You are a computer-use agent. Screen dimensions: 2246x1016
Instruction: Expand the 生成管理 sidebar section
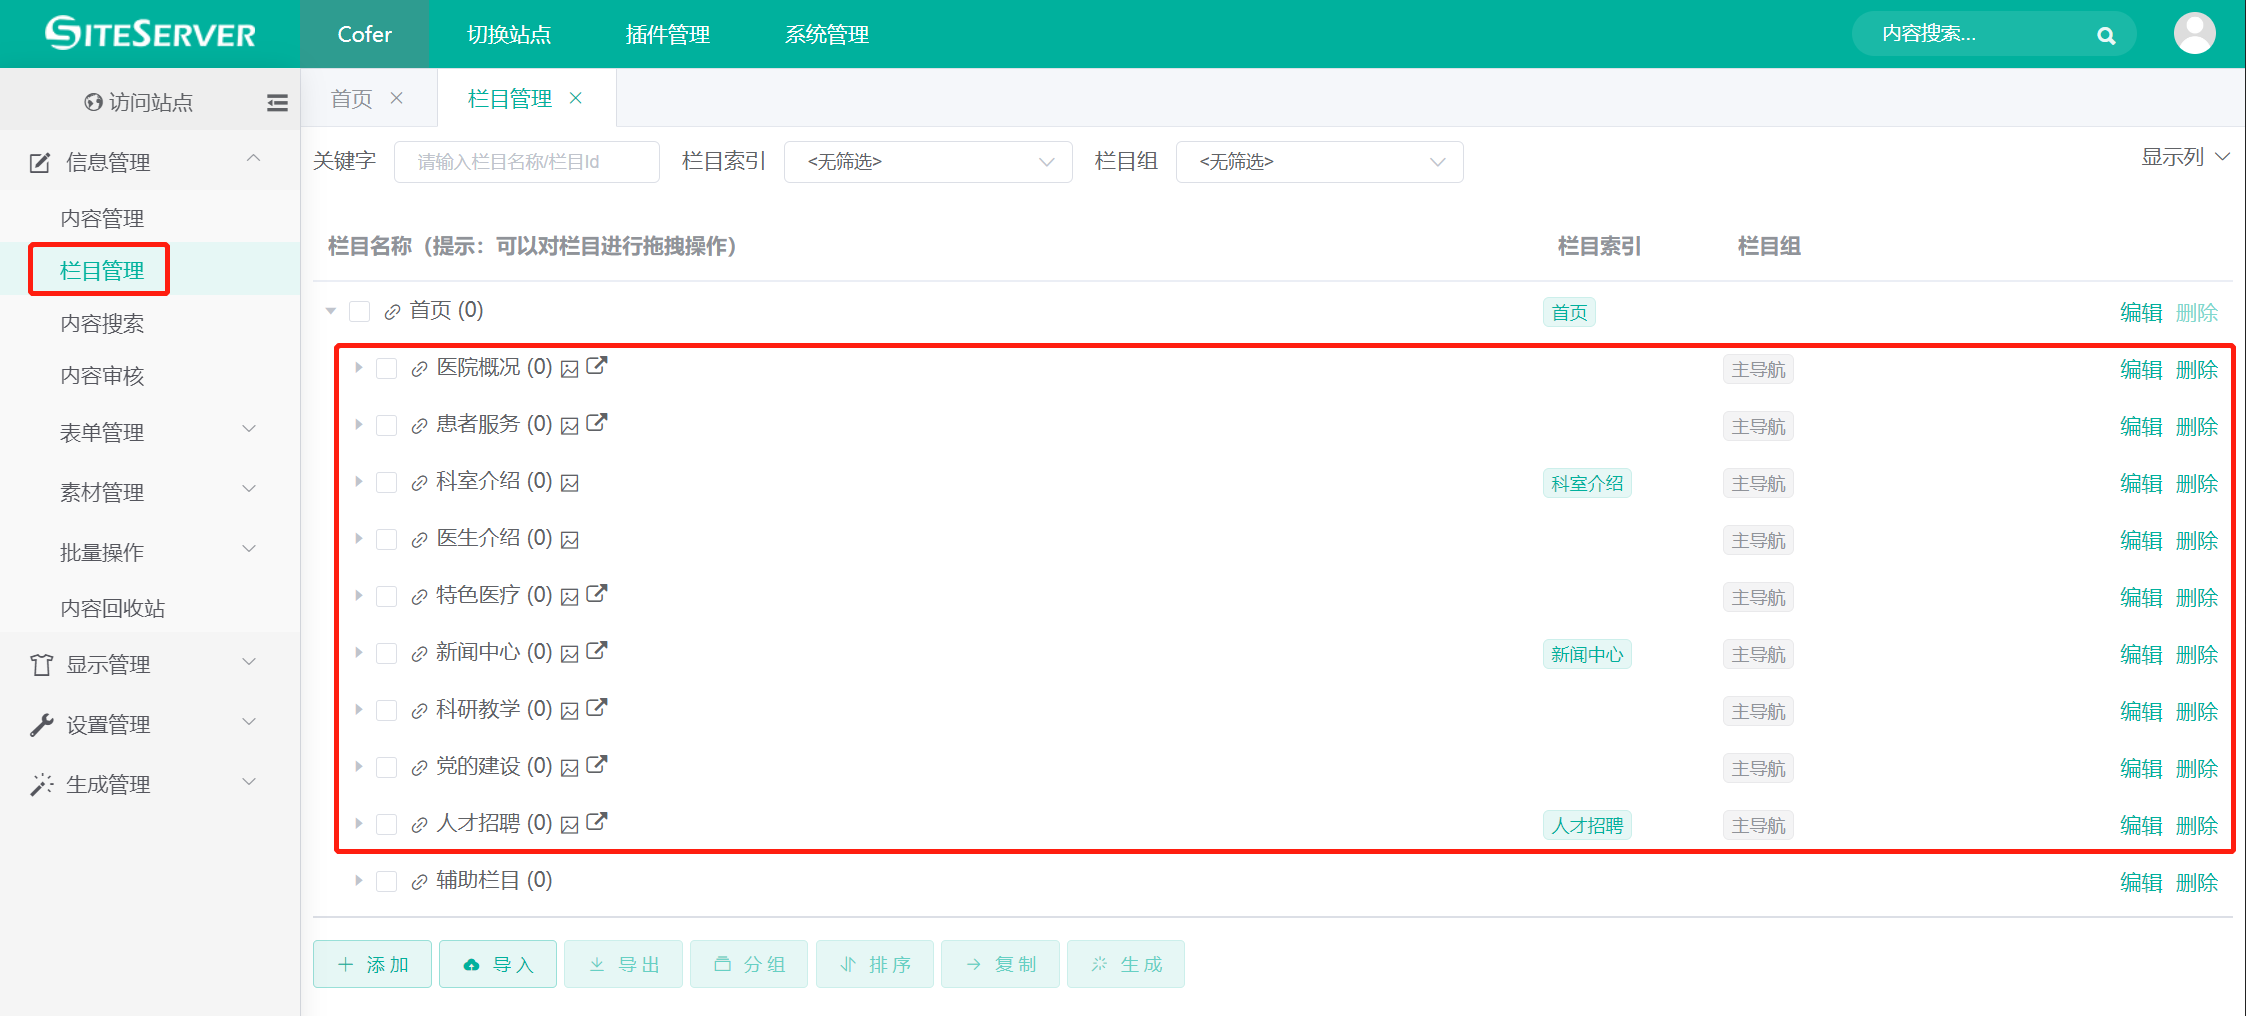150,784
